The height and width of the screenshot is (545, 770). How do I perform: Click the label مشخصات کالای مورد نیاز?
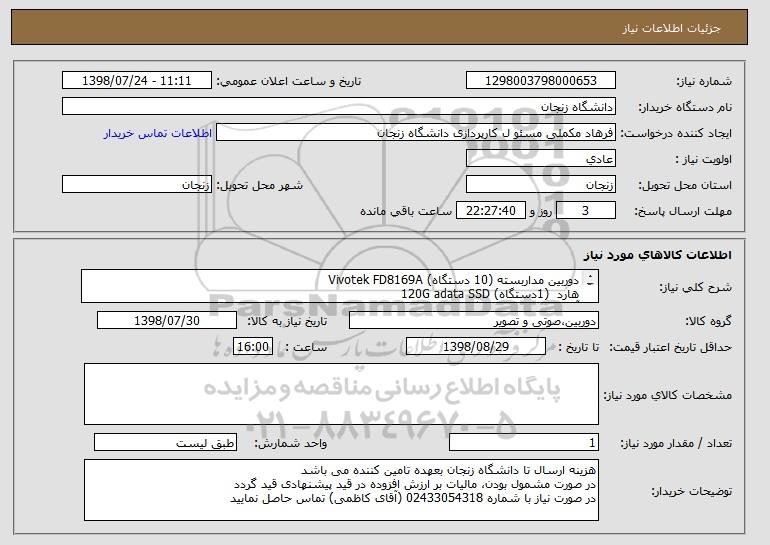point(668,395)
